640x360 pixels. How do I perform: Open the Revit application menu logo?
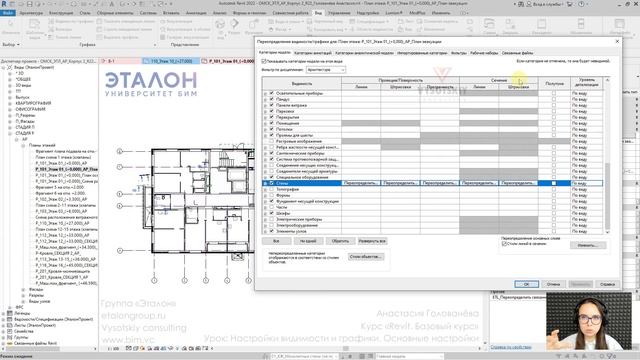tap(4, 4)
